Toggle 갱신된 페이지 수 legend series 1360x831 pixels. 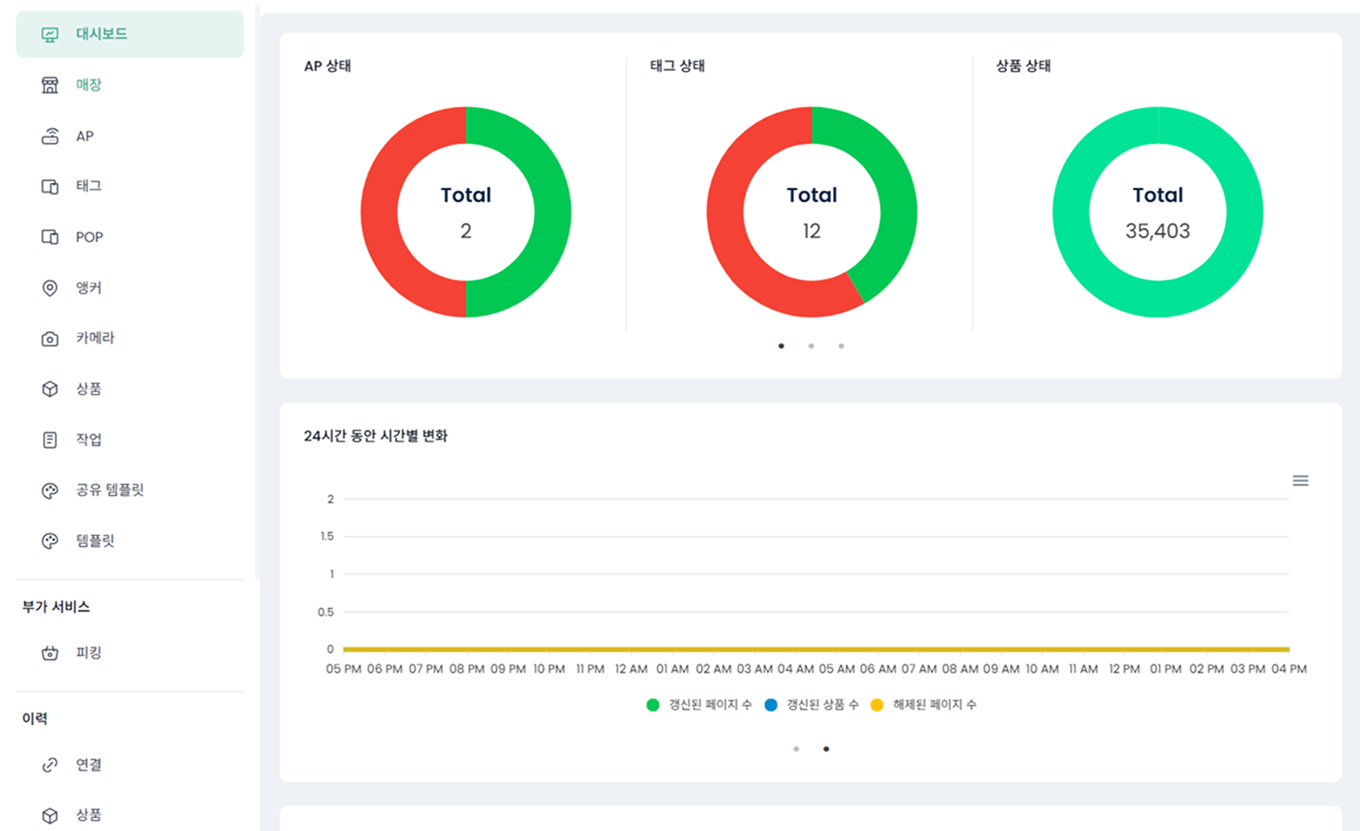point(699,705)
